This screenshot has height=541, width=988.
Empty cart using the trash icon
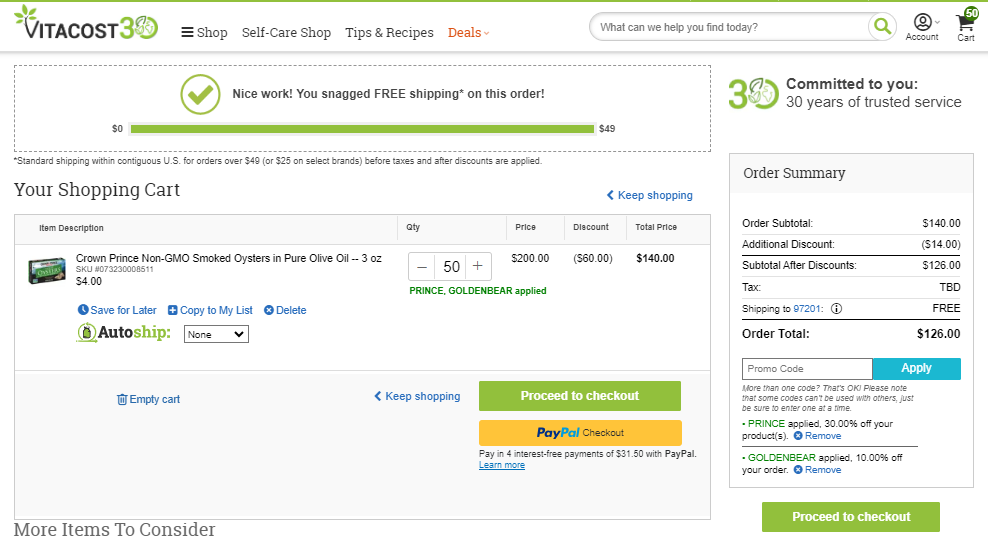[x=122, y=399]
